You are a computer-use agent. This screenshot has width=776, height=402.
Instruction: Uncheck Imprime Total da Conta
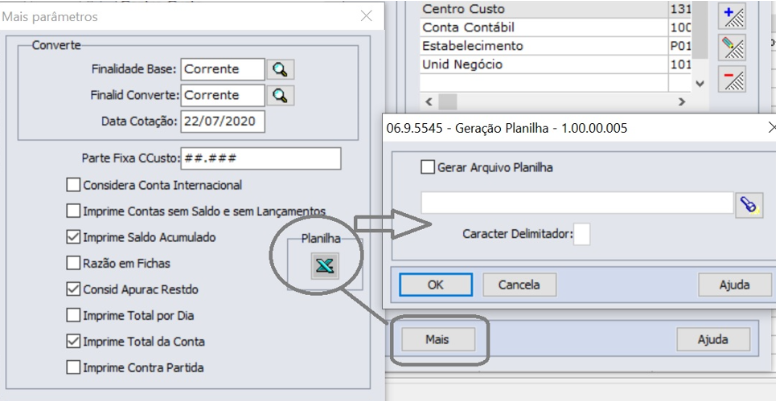pyautogui.click(x=73, y=342)
